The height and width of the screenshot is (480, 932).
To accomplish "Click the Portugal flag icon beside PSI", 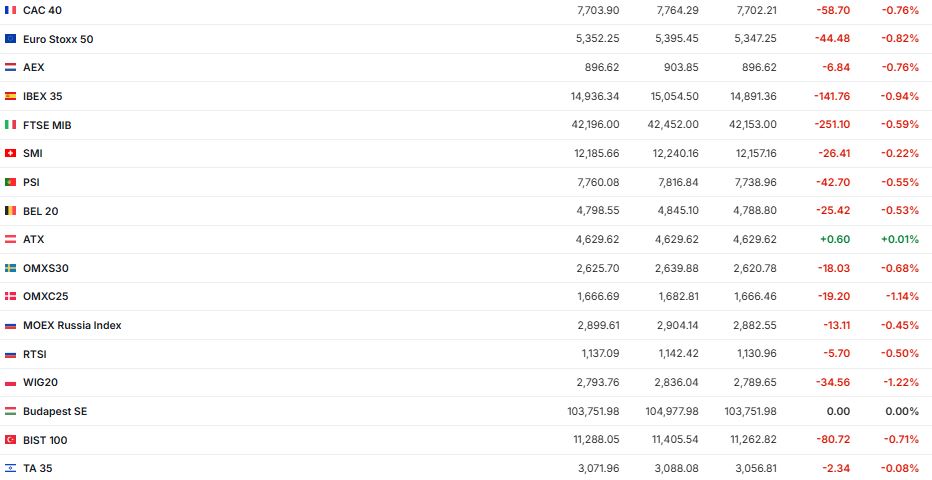I will pyautogui.click(x=10, y=182).
